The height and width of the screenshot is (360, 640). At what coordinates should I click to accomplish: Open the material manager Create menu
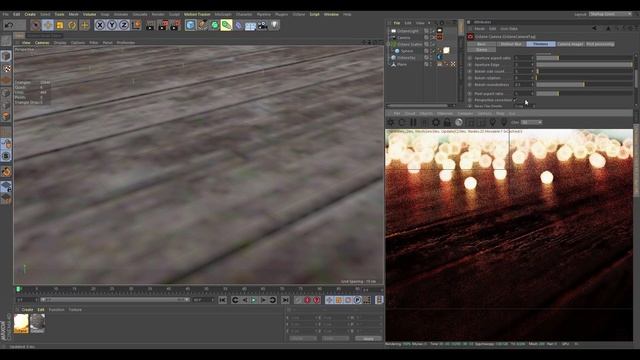[x=27, y=310]
